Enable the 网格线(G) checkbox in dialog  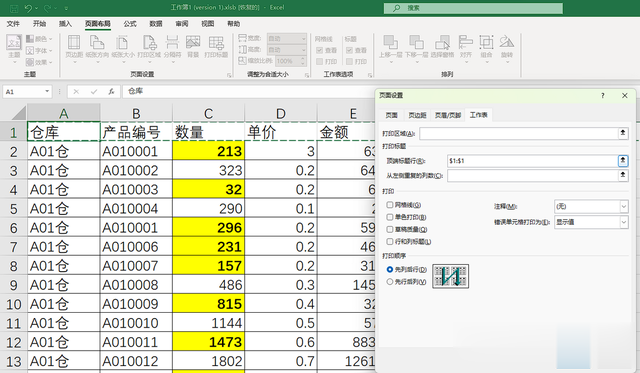[x=390, y=205]
